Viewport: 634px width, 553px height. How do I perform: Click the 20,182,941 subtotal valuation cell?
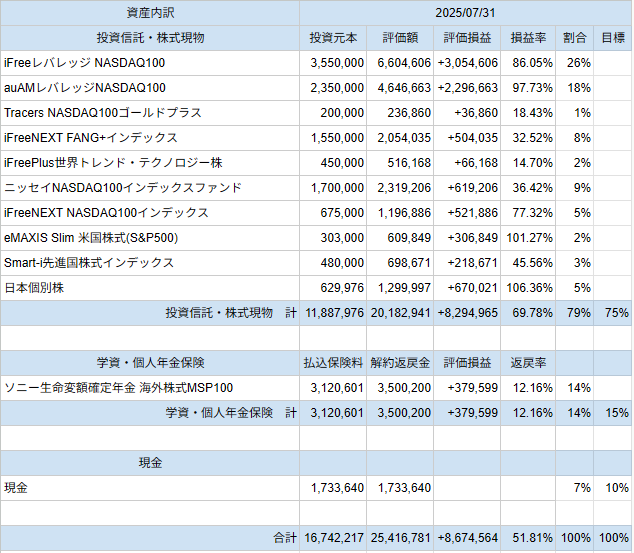coord(400,313)
